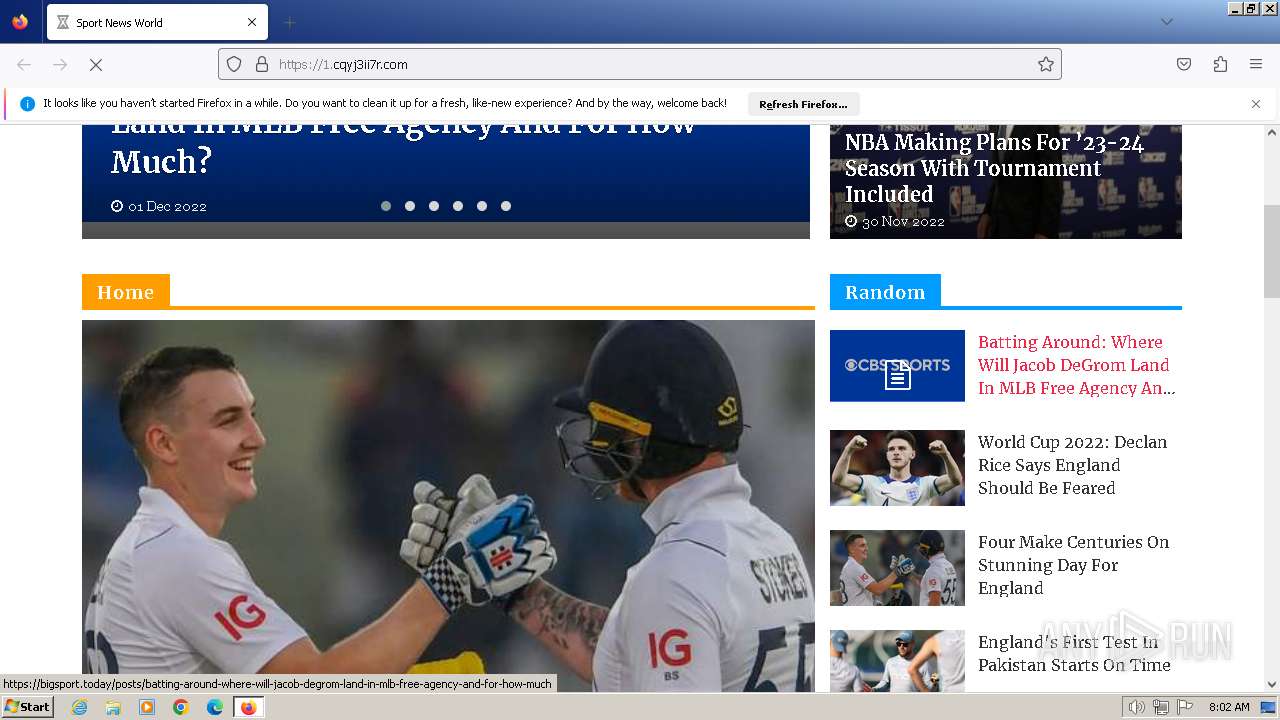Open England's First Test In Pakistan article
The width and height of the screenshot is (1280, 720).
(x=1074, y=654)
